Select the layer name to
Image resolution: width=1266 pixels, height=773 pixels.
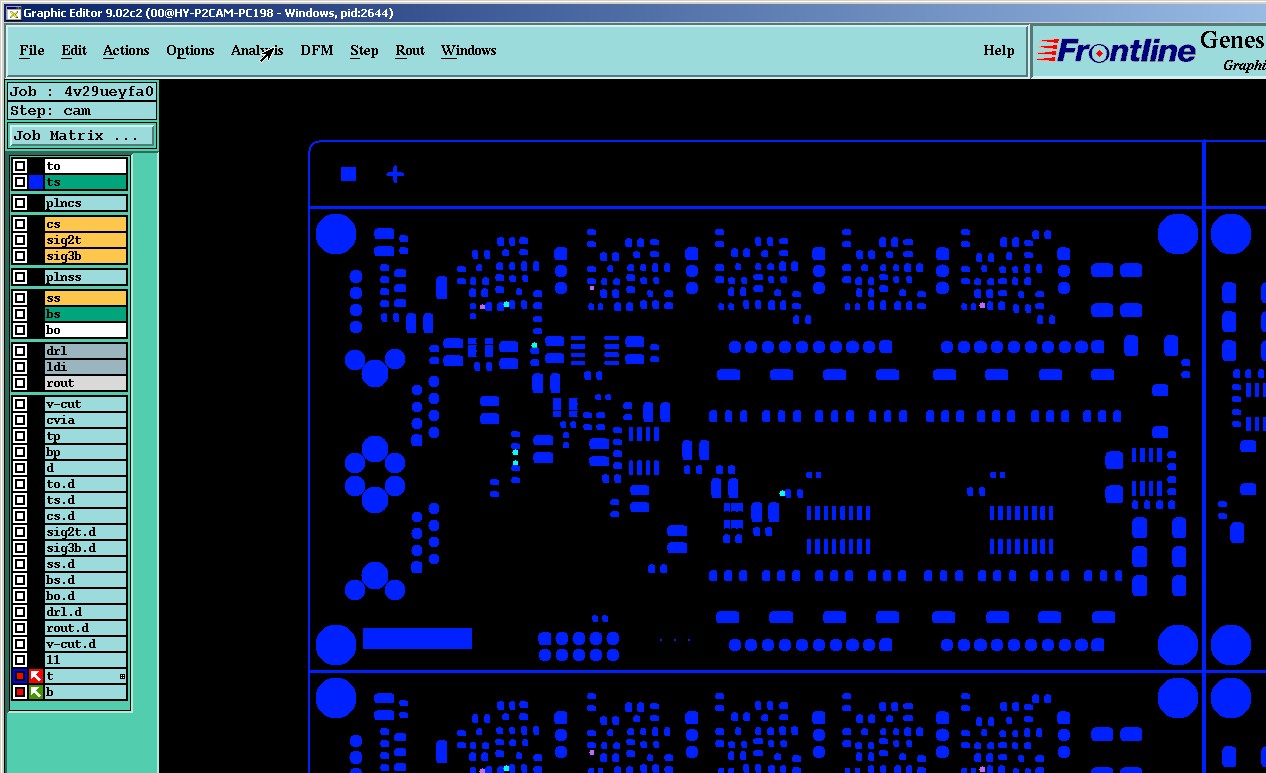coord(86,166)
